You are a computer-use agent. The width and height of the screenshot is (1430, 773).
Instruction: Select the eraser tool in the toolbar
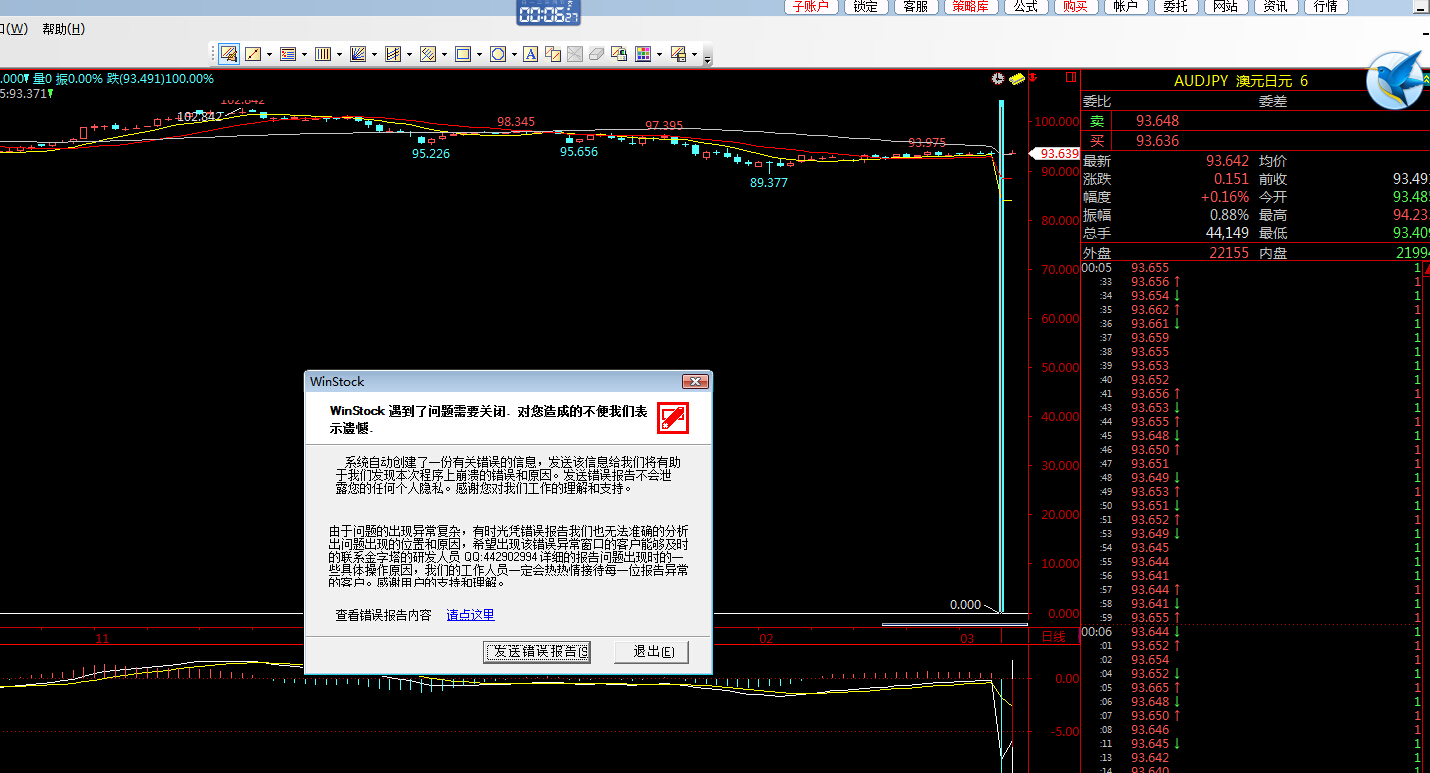pyautogui.click(x=596, y=54)
